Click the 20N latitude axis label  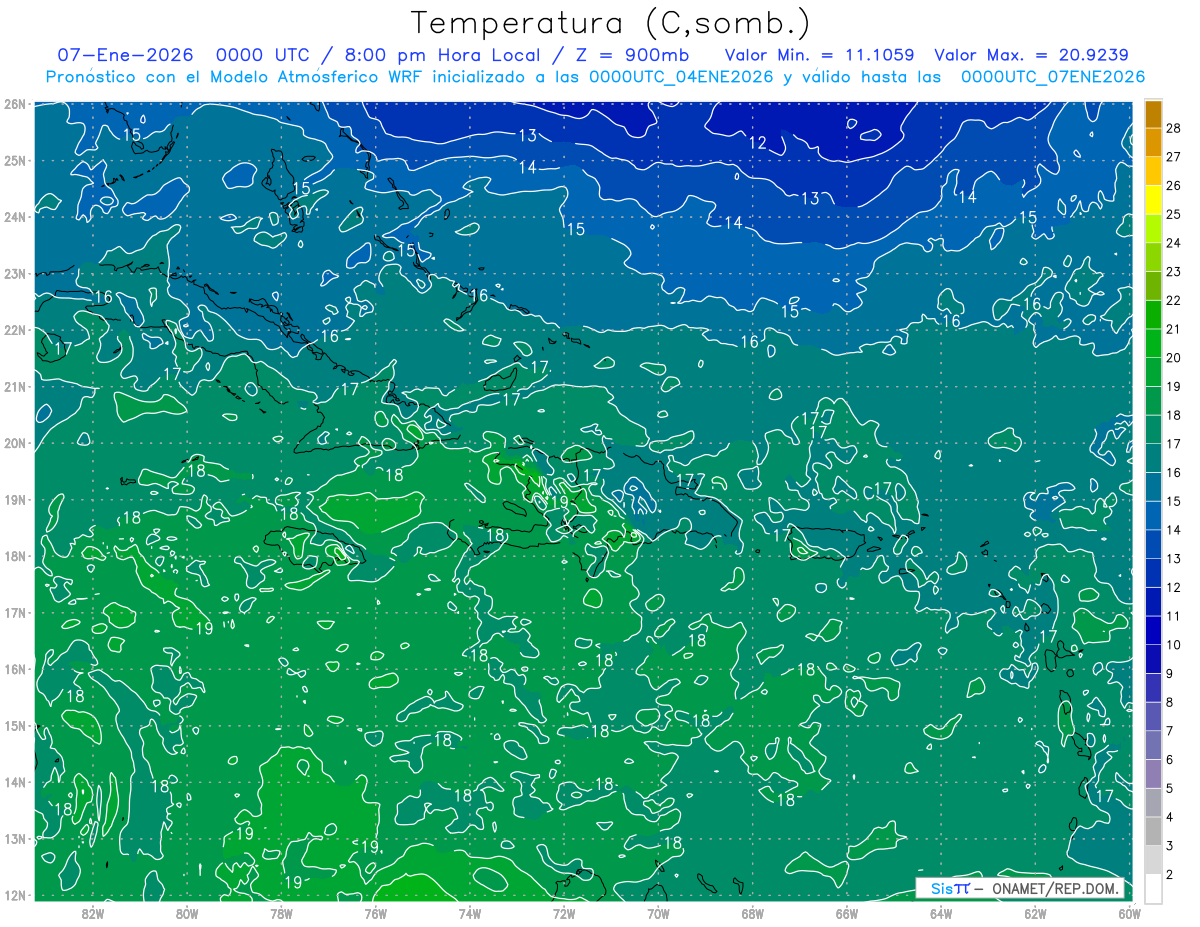(x=14, y=443)
